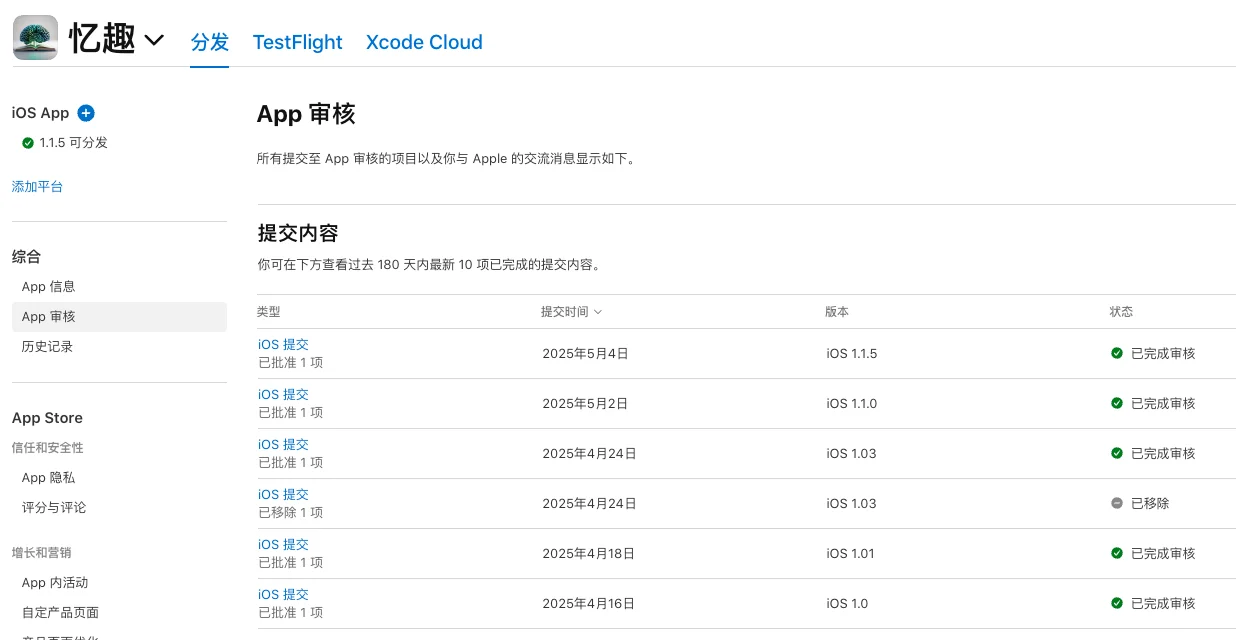Open the newest iOS 提交 link dated 2025年5月4日

(x=283, y=344)
